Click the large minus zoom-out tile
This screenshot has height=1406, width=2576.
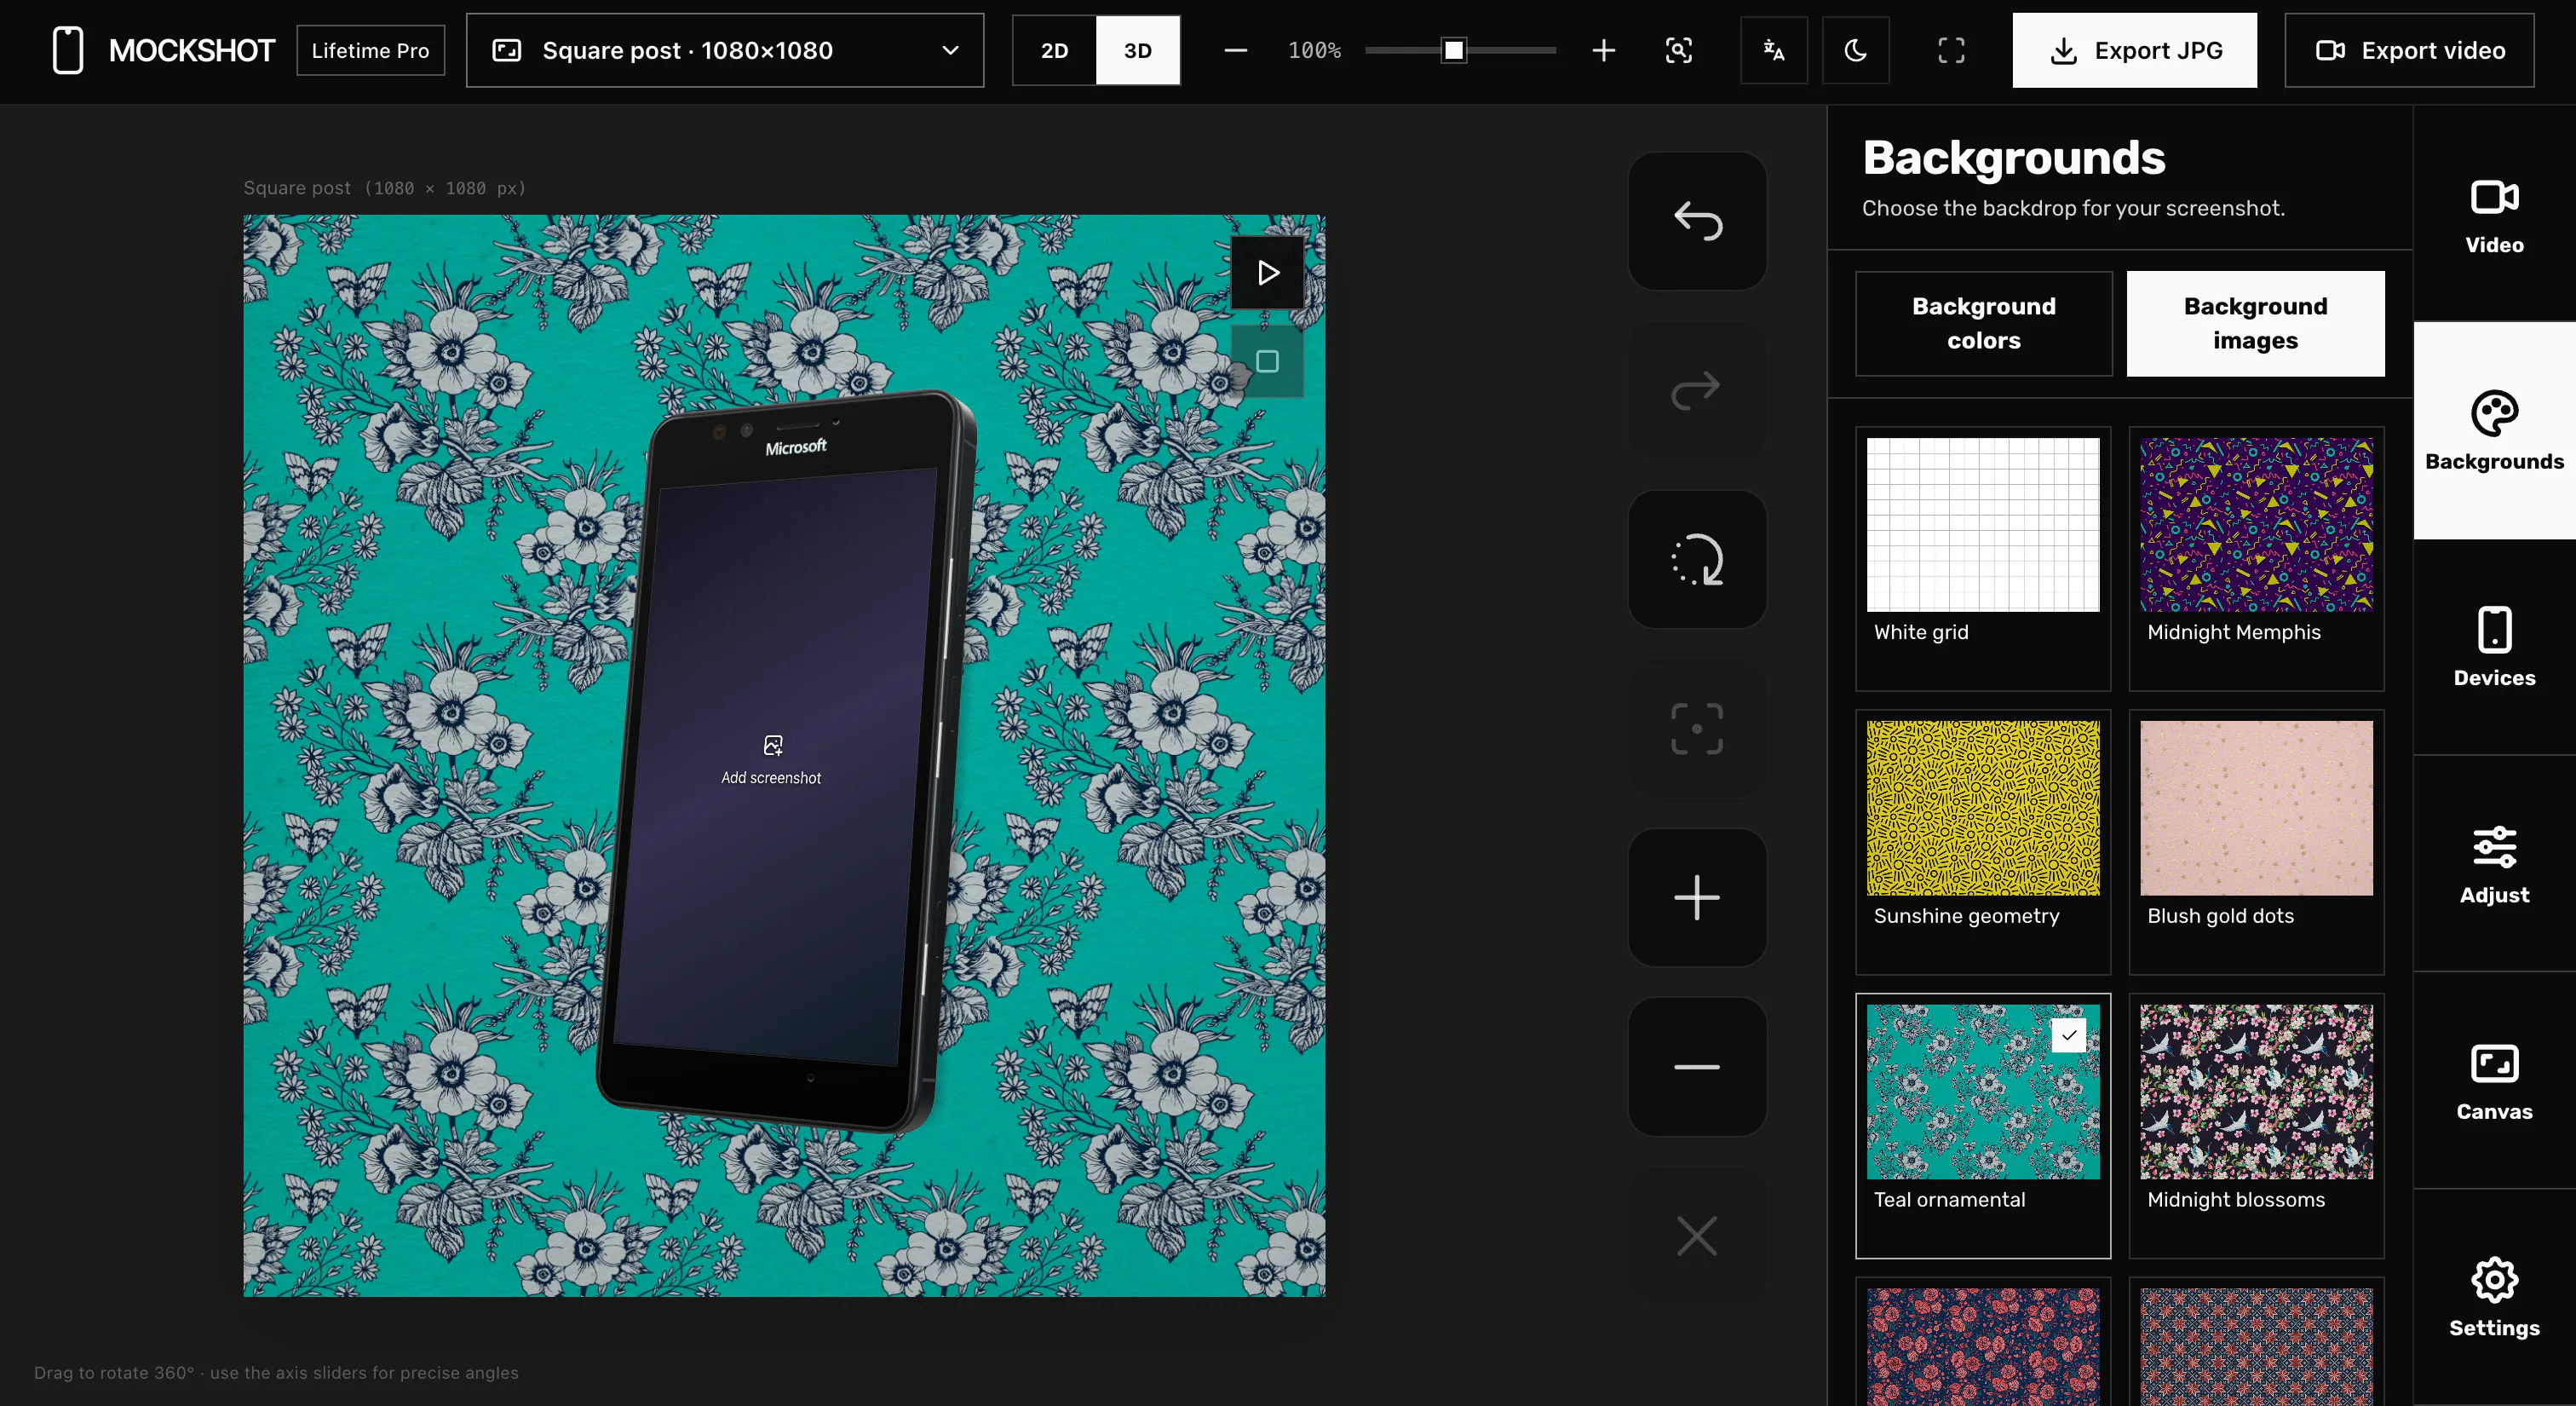tap(1697, 1066)
